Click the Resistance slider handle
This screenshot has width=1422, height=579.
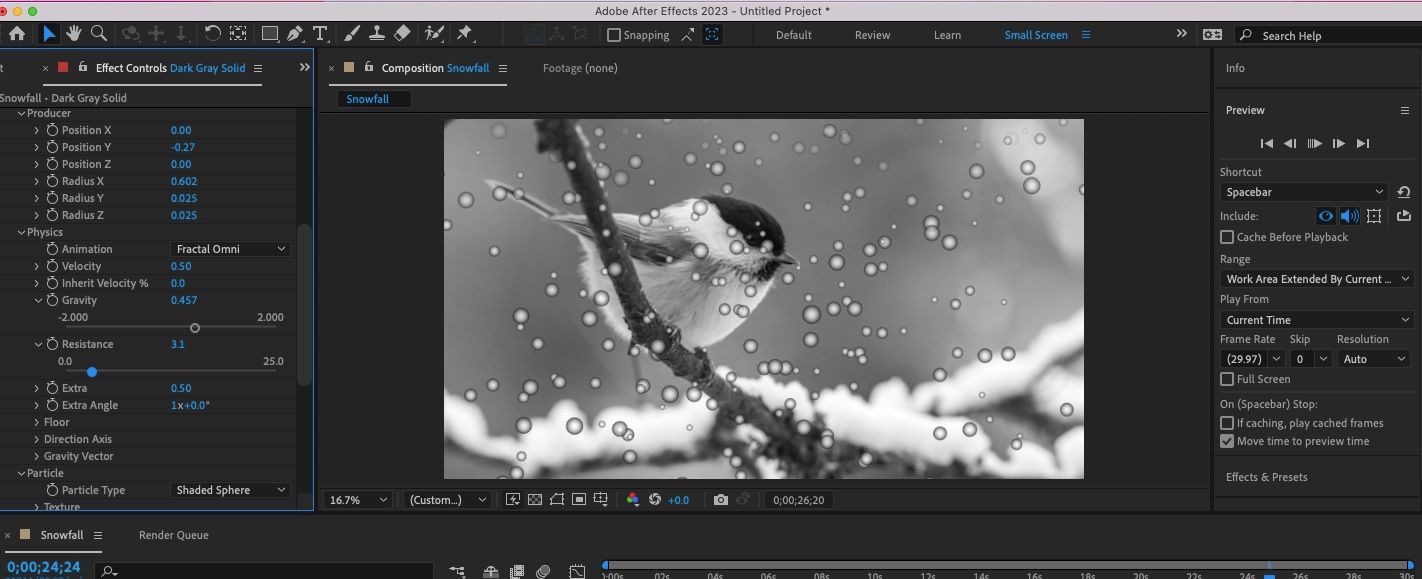coord(92,372)
